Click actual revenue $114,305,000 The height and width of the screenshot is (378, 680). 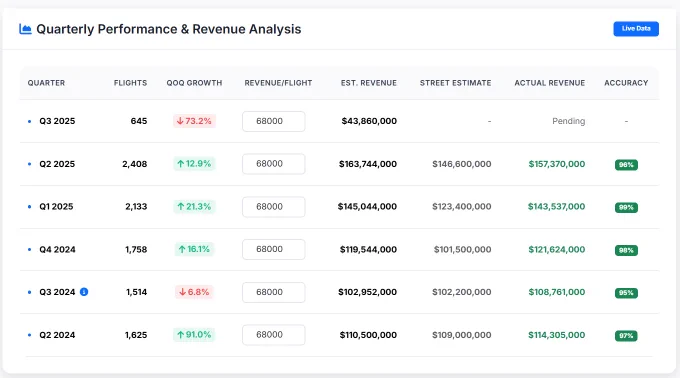pyautogui.click(x=556, y=335)
